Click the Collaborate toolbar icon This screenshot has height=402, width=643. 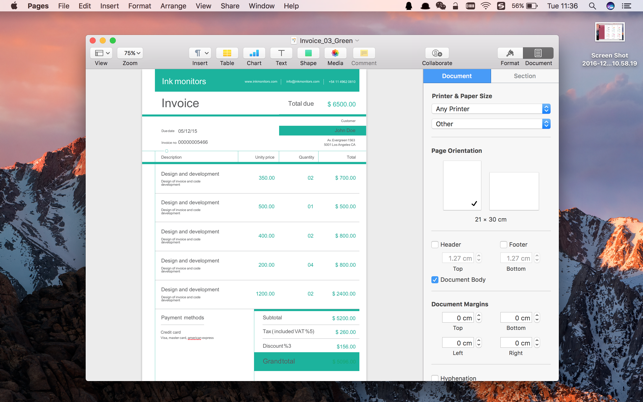click(x=437, y=53)
